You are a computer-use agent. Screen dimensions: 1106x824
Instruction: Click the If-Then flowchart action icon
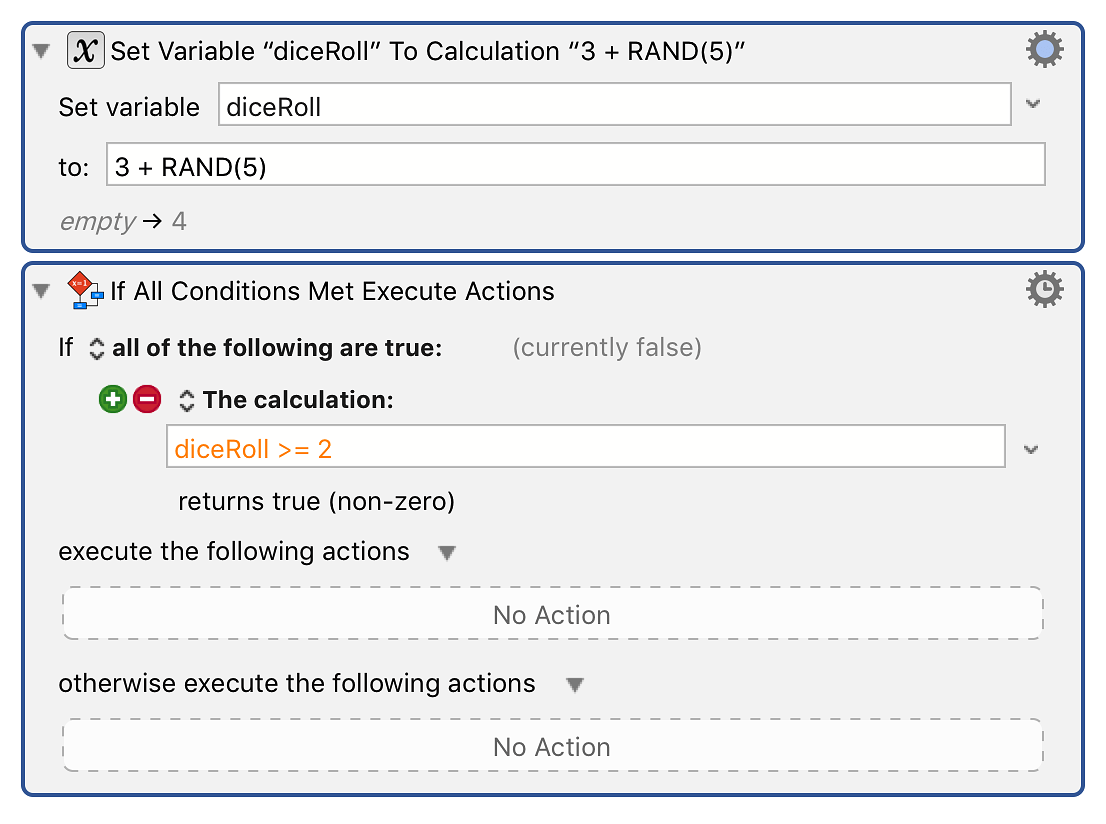(85, 291)
